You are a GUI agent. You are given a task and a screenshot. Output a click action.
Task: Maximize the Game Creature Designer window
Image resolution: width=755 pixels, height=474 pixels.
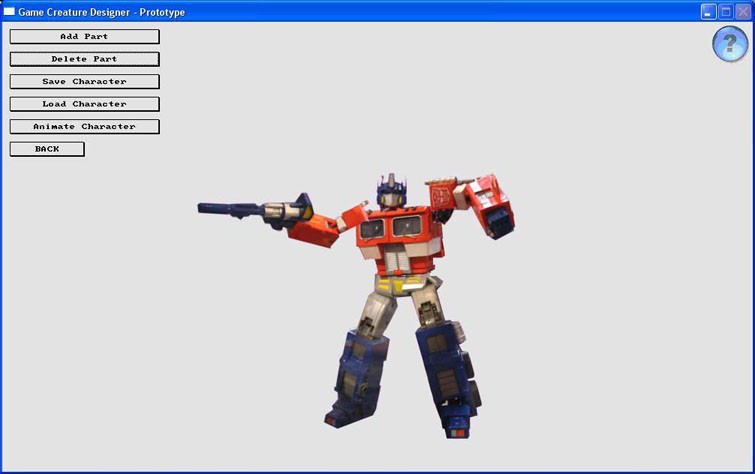click(x=726, y=12)
